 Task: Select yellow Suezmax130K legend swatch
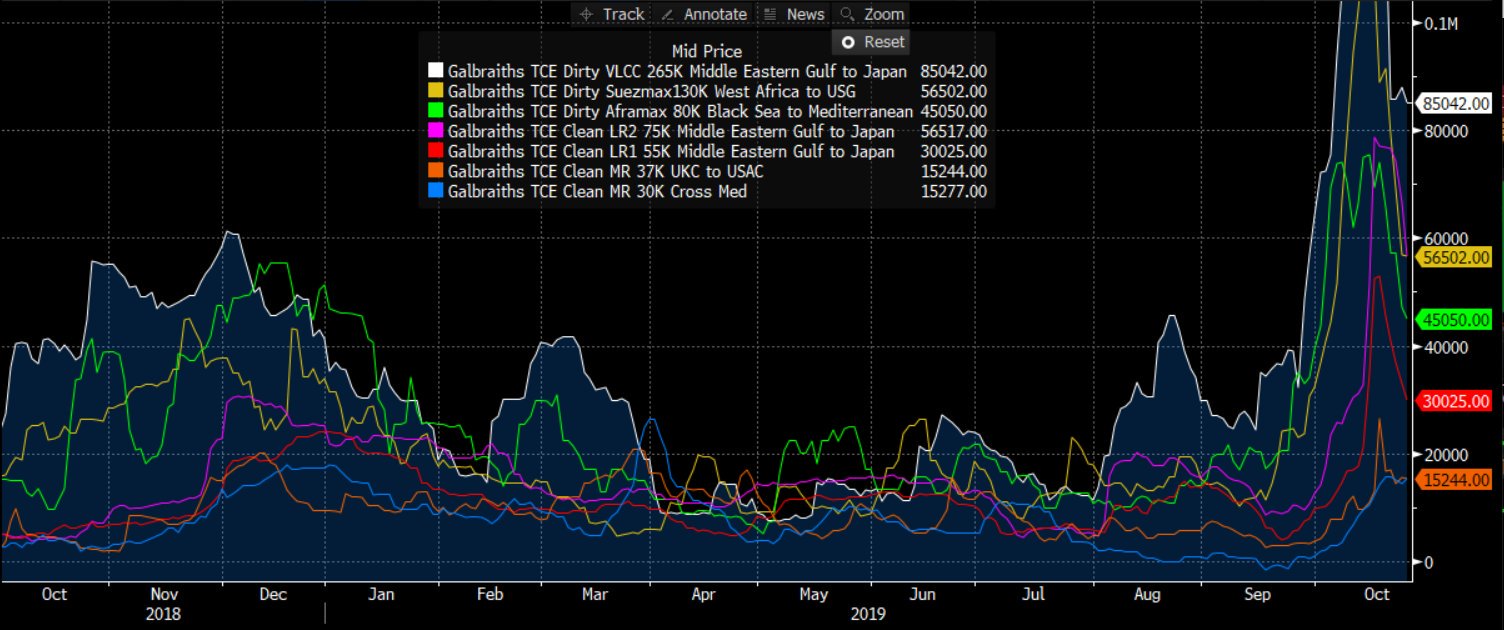(435, 91)
